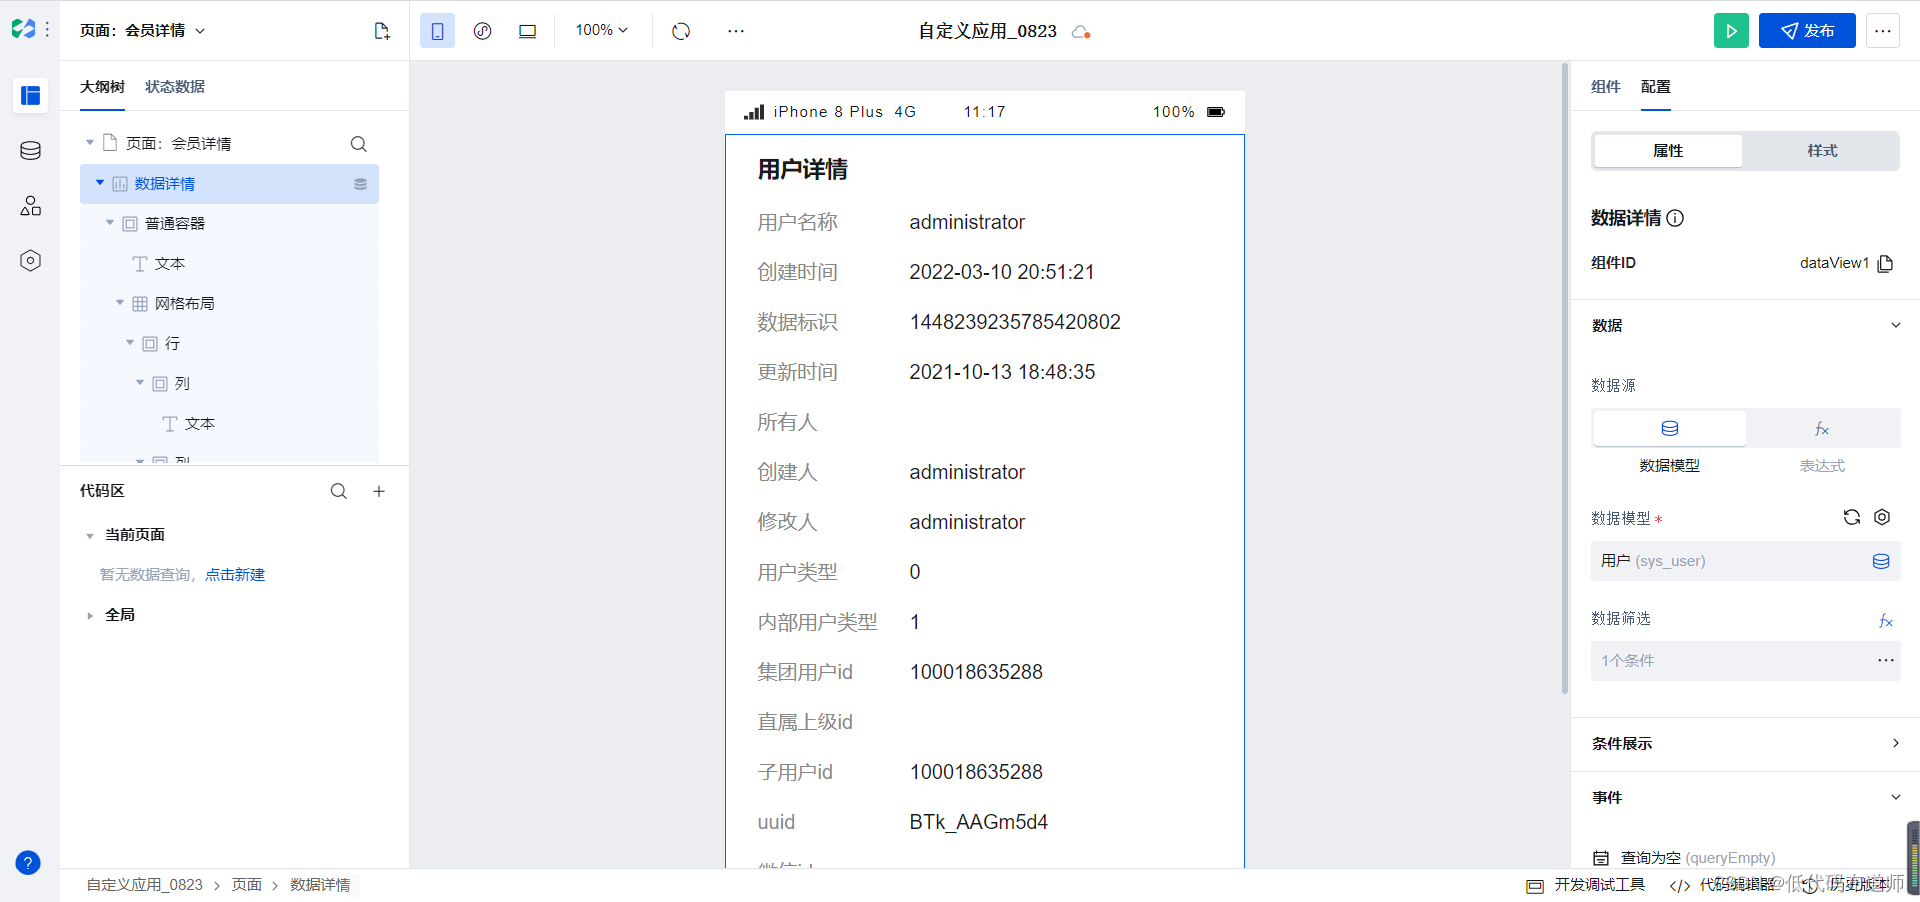The image size is (1920, 902).
Task: Open the top-right more menu button
Action: [1883, 31]
